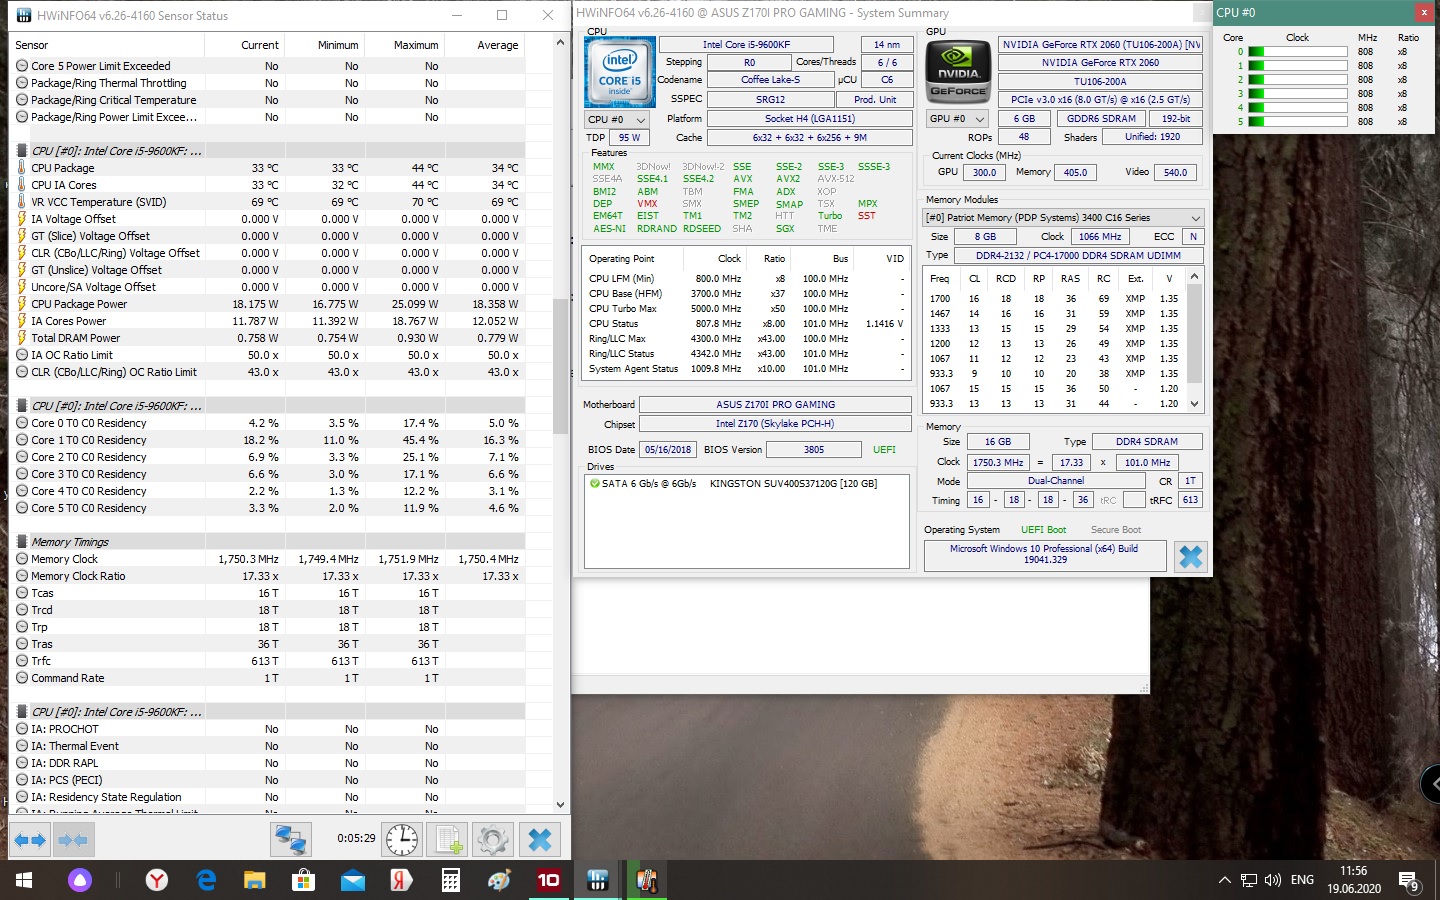Click the Maximum column header
1440x900 pixels.
tap(404, 45)
